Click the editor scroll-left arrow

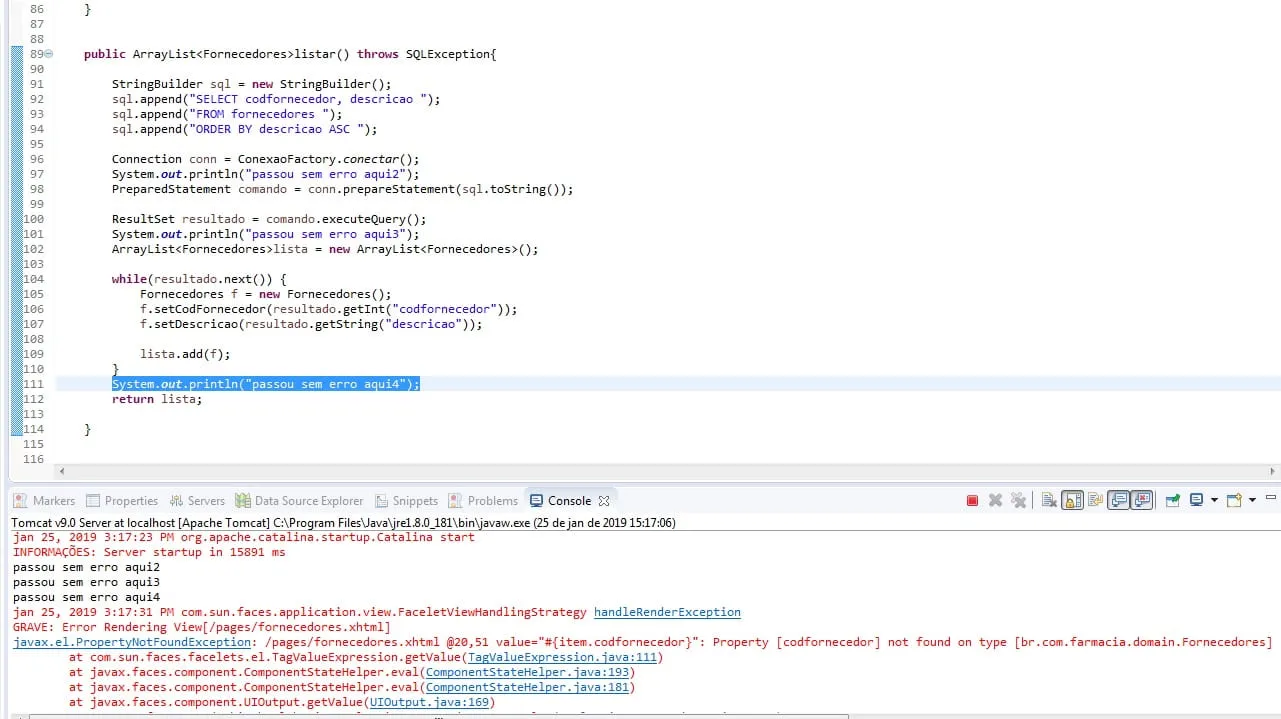pos(62,470)
